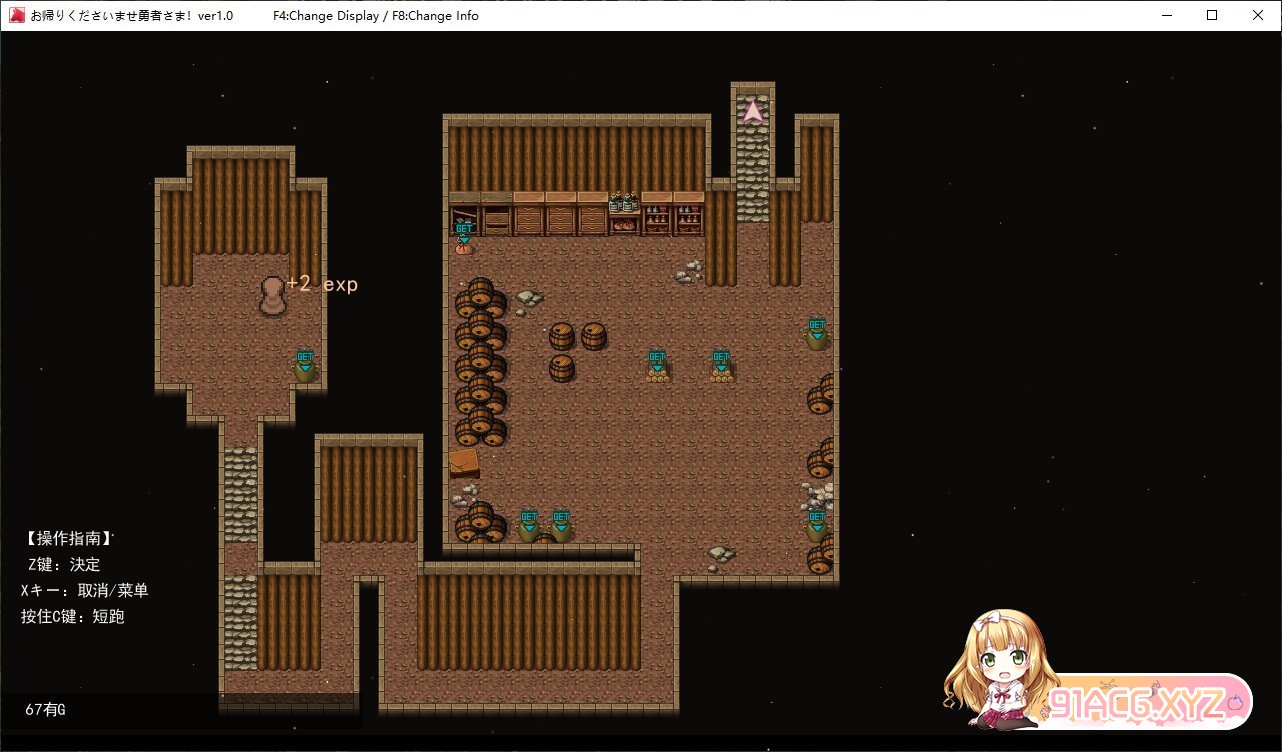Collect the GET marker beside the drawers
The image size is (1282, 752).
[463, 235]
